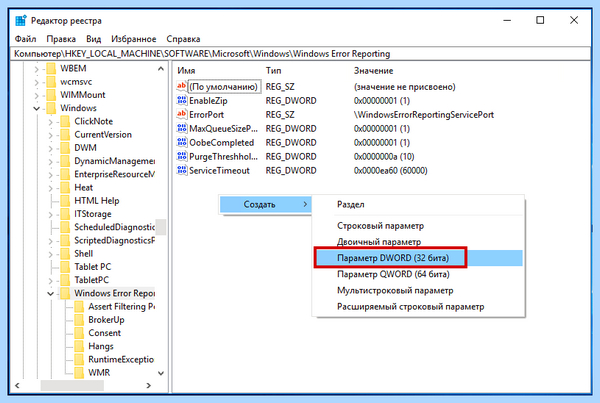The height and width of the screenshot is (403, 600).
Task: Select EnterpriseResourceM key in tree
Action: (x=114, y=175)
